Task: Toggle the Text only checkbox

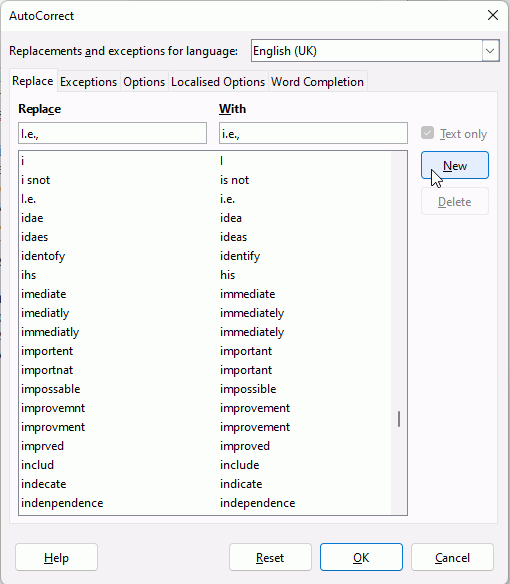Action: tap(427, 133)
